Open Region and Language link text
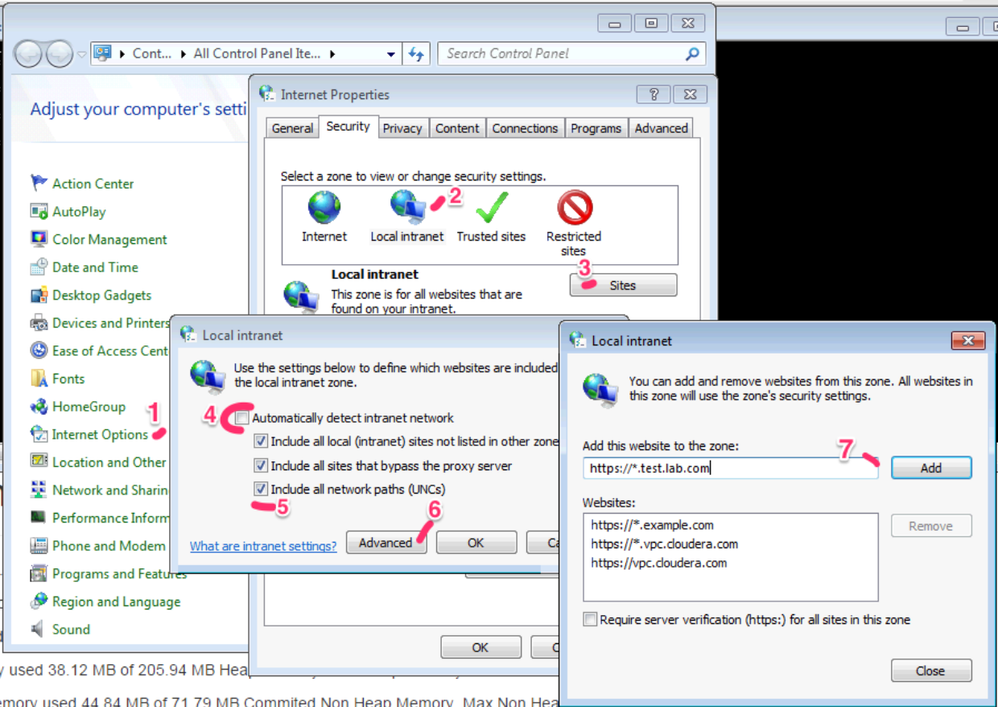The height and width of the screenshot is (707, 998). click(x=116, y=601)
